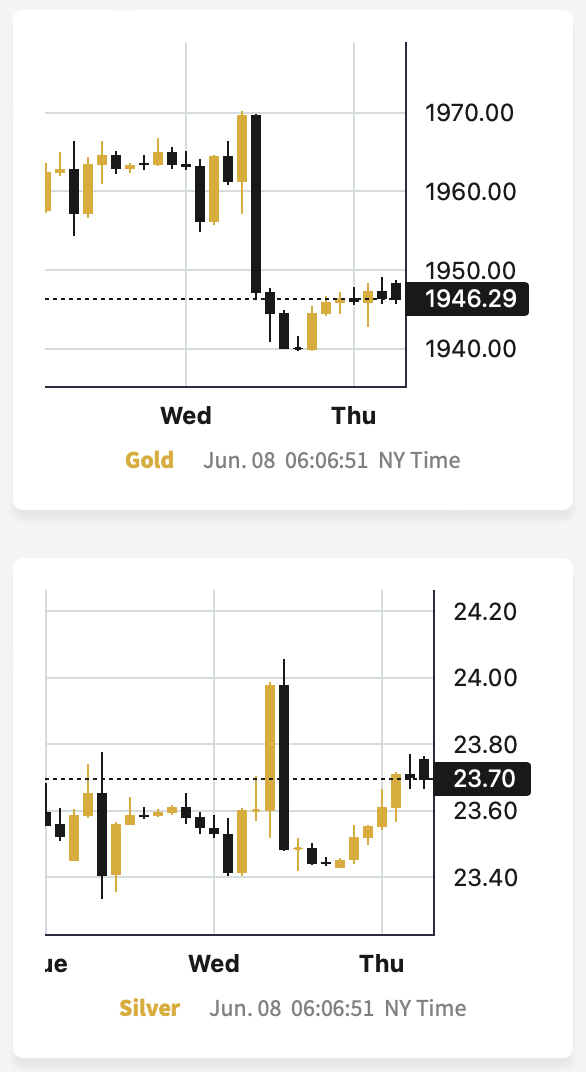The height and width of the screenshot is (1072, 586).
Task: Click the tall black gold candlestick near 1970
Action: pyautogui.click(x=256, y=204)
